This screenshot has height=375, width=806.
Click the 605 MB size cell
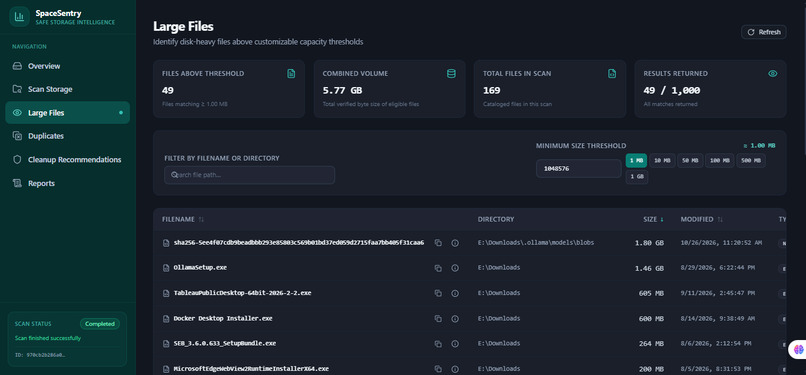(651, 293)
